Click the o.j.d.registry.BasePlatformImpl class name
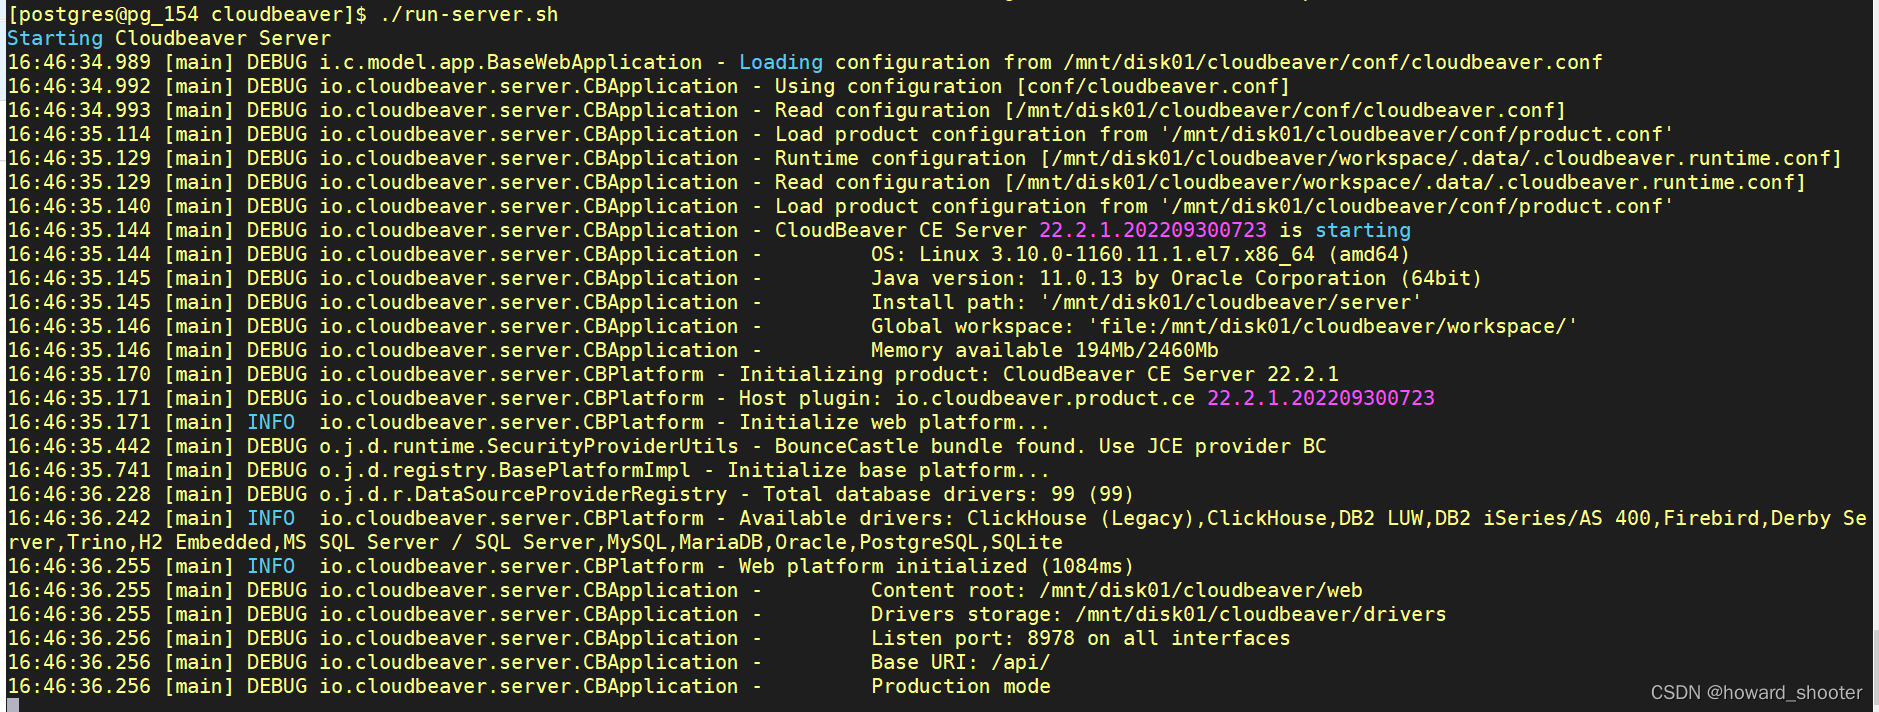Screen dimensions: 1879x712 (x=505, y=471)
